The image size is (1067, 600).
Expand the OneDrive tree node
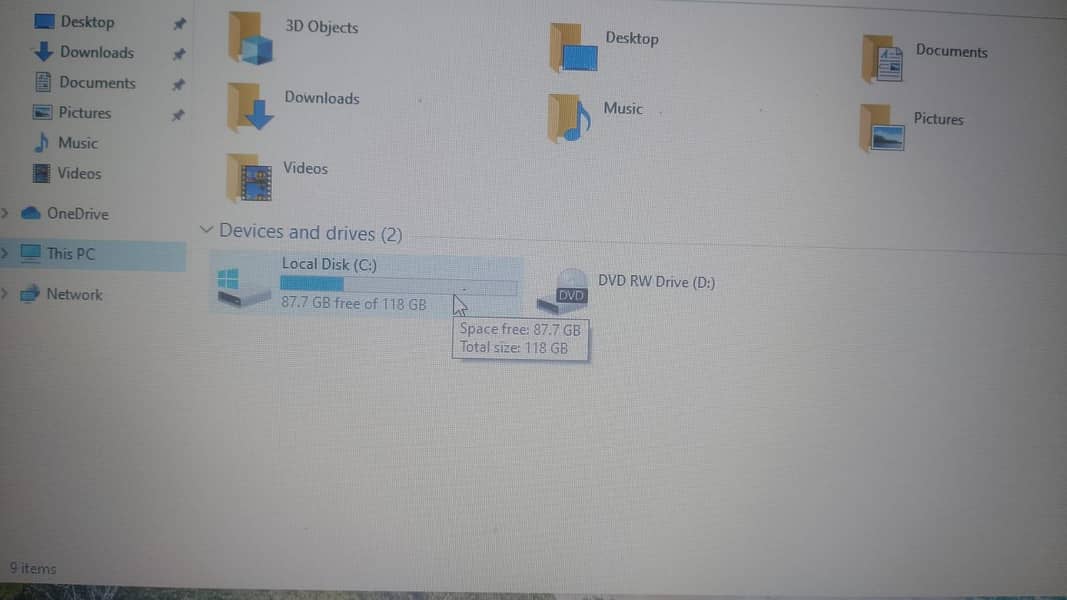point(5,214)
